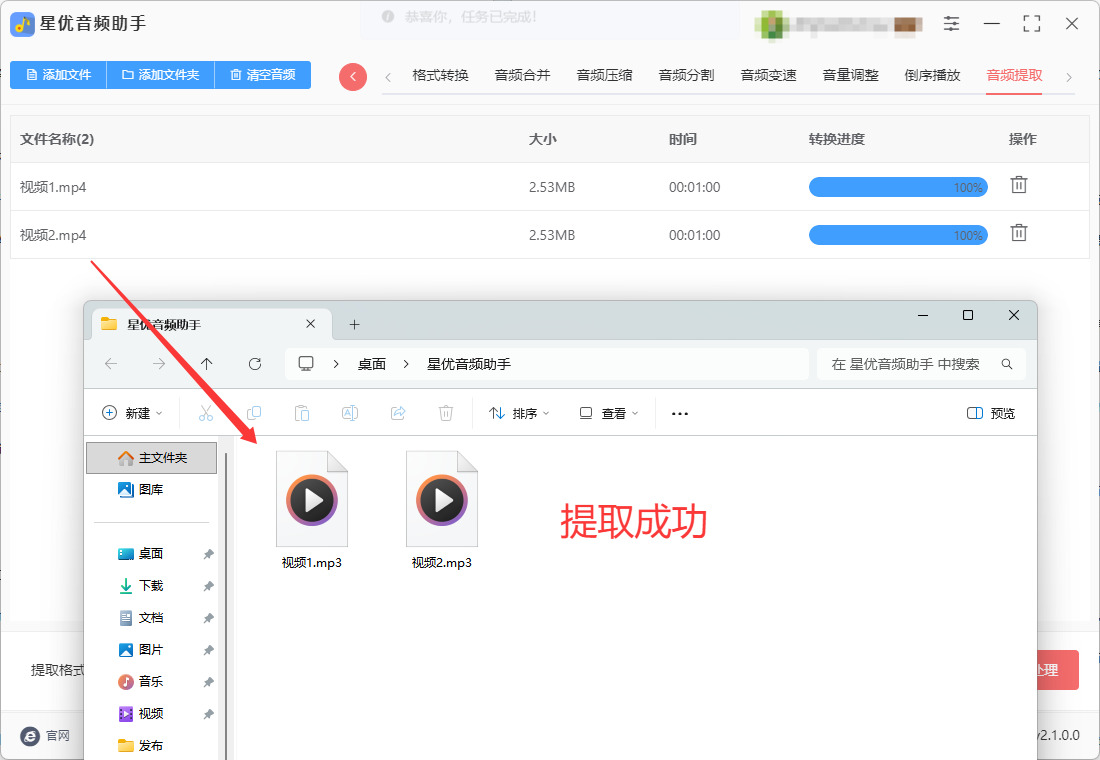The image size is (1100, 760).
Task: Switch to the 格式转换 tab
Action: point(441,76)
